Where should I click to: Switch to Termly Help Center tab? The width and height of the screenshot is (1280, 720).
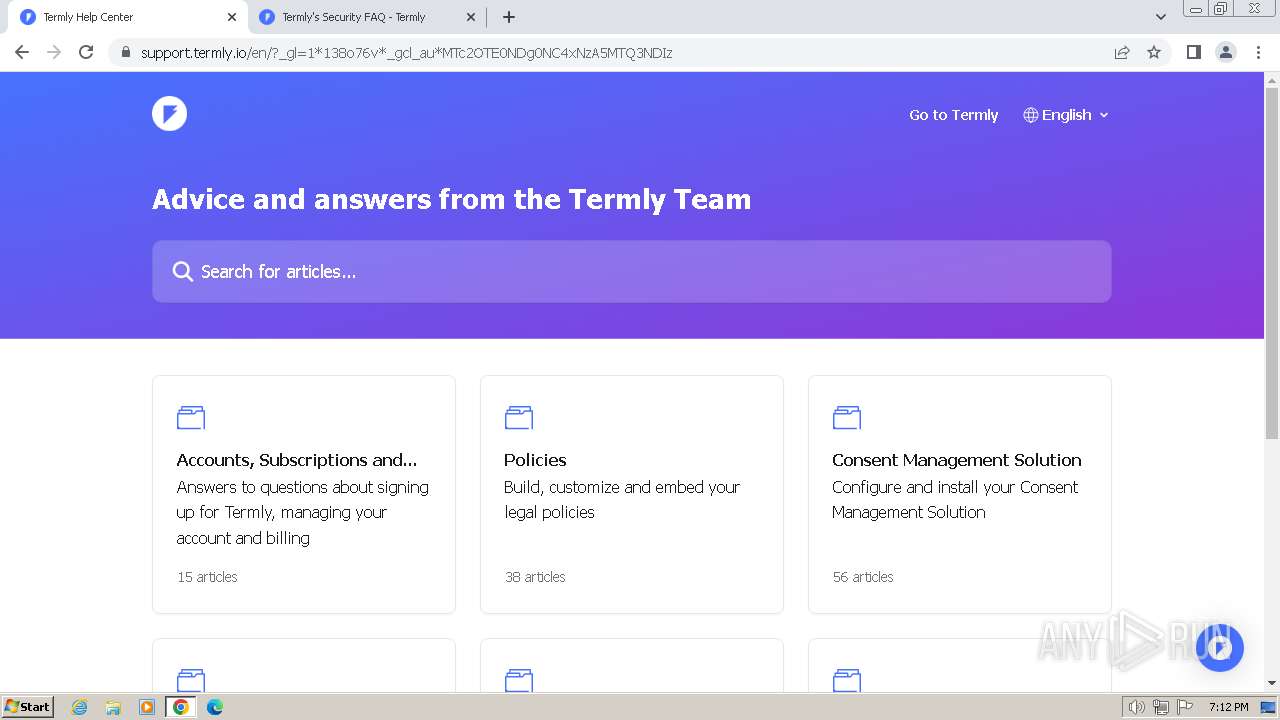(130, 17)
